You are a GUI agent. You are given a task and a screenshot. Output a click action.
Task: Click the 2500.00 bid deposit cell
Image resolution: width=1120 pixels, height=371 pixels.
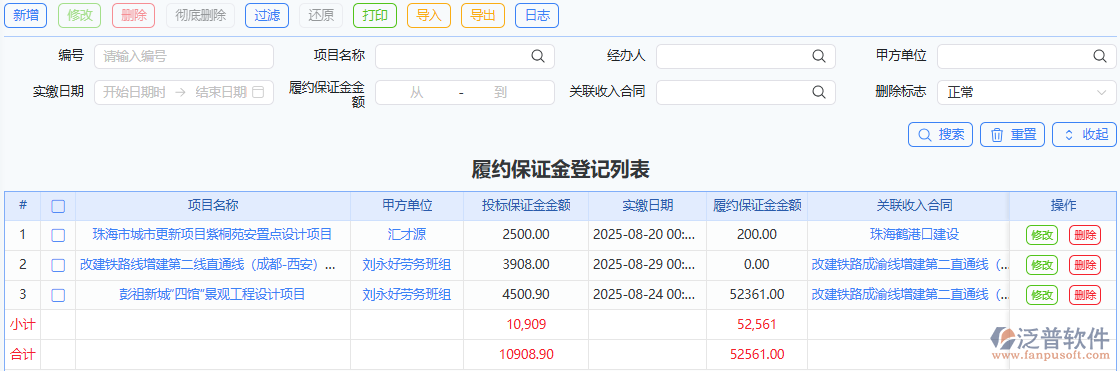click(x=526, y=234)
